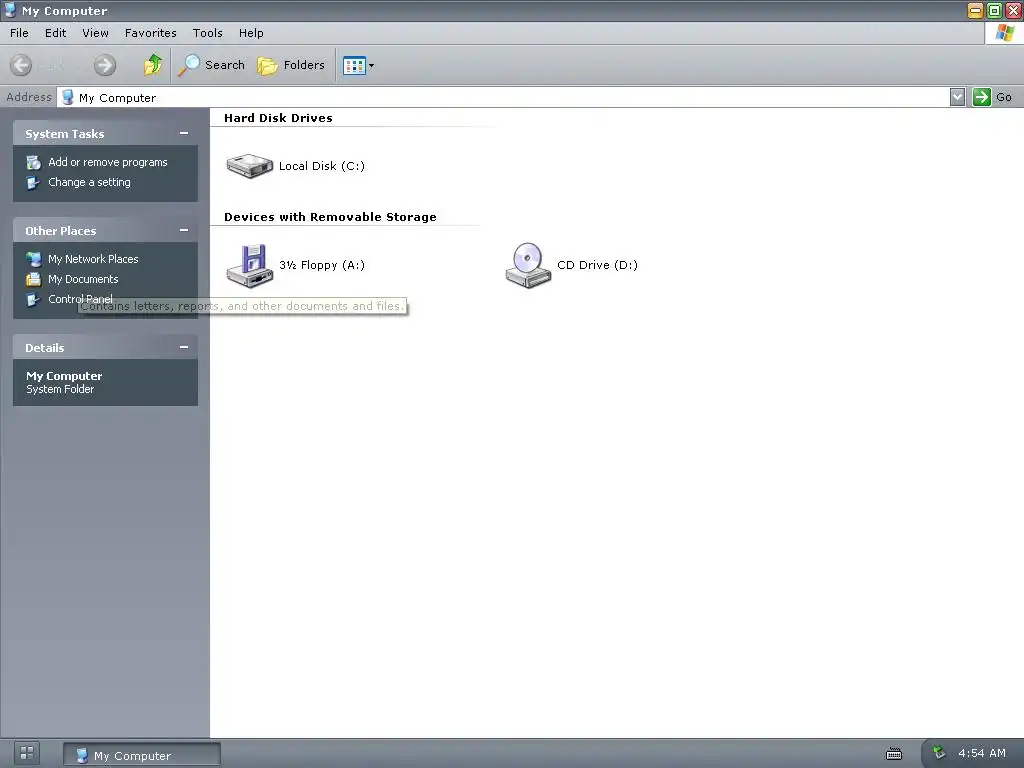Open the Help menu
Viewport: 1024px width, 768px height.
(x=251, y=33)
